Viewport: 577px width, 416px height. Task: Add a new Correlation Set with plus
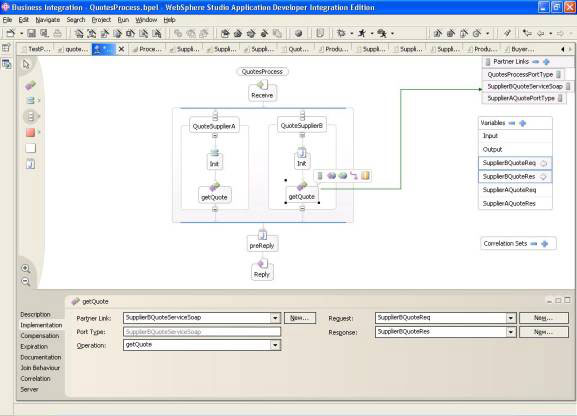[x=545, y=244]
